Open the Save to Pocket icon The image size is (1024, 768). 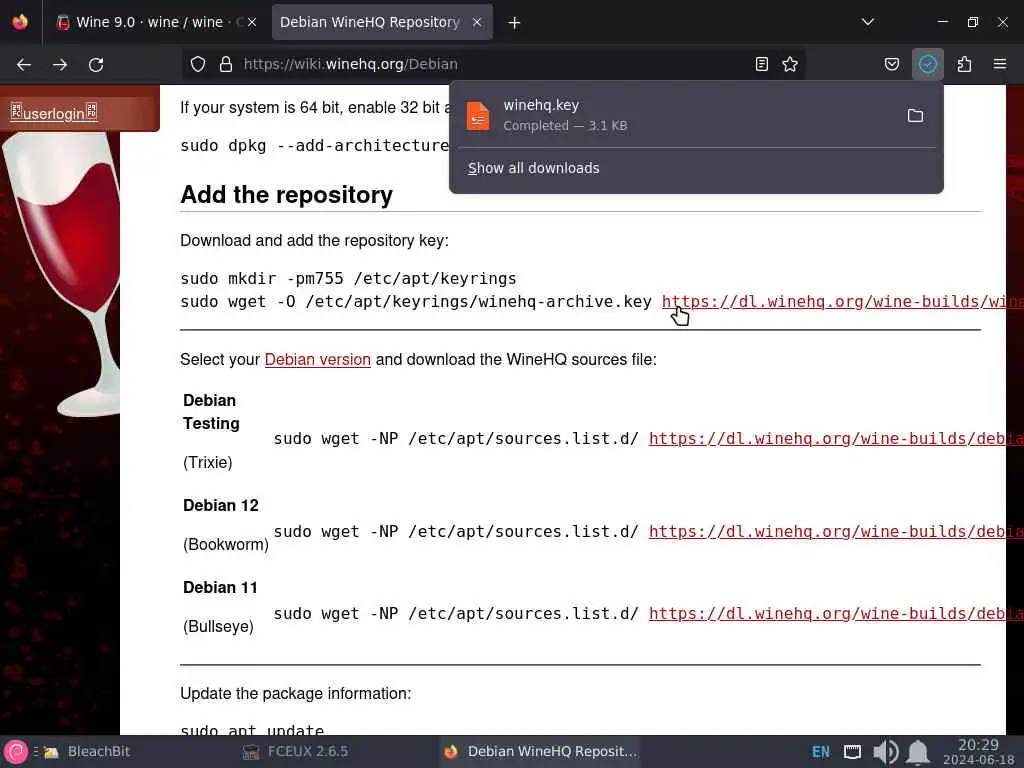click(x=891, y=64)
